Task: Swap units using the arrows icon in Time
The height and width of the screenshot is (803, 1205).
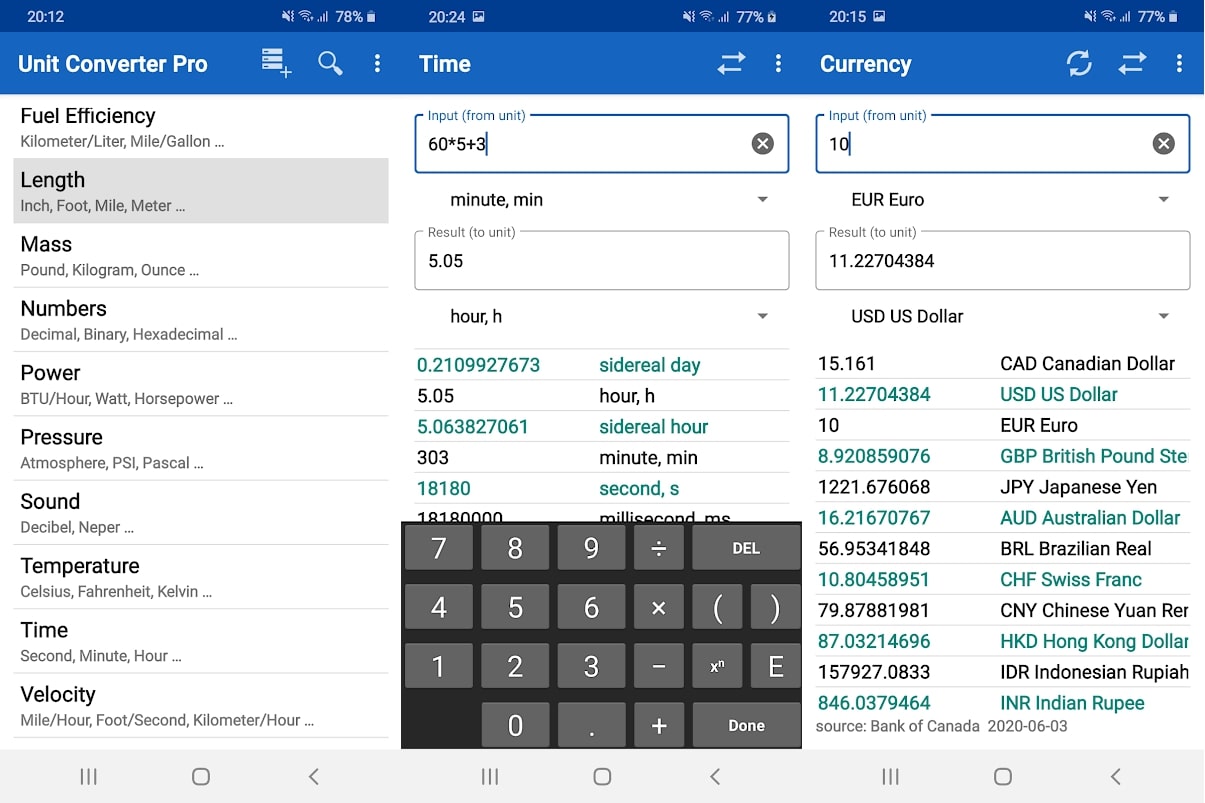Action: [730, 63]
